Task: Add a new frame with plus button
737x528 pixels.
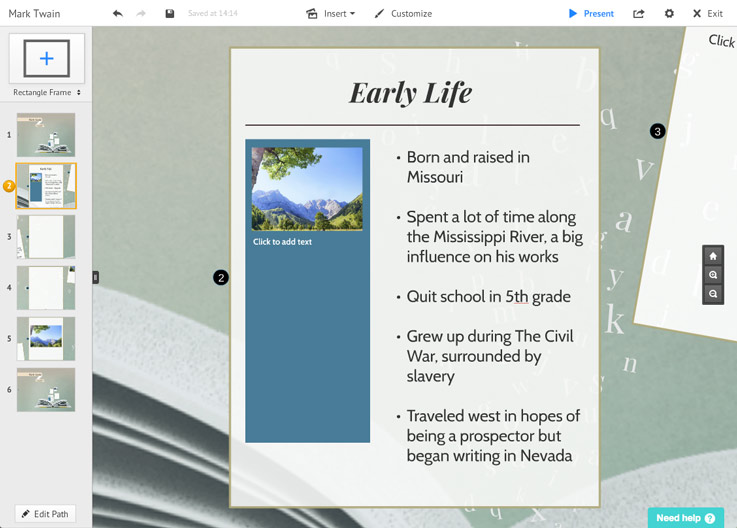Action: click(x=47, y=59)
